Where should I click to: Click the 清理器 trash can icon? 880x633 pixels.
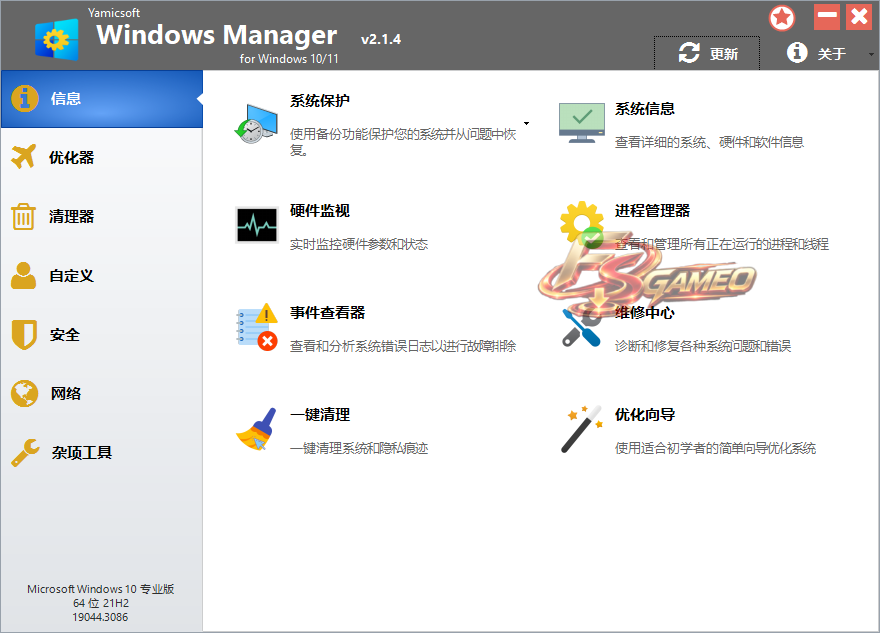24,216
